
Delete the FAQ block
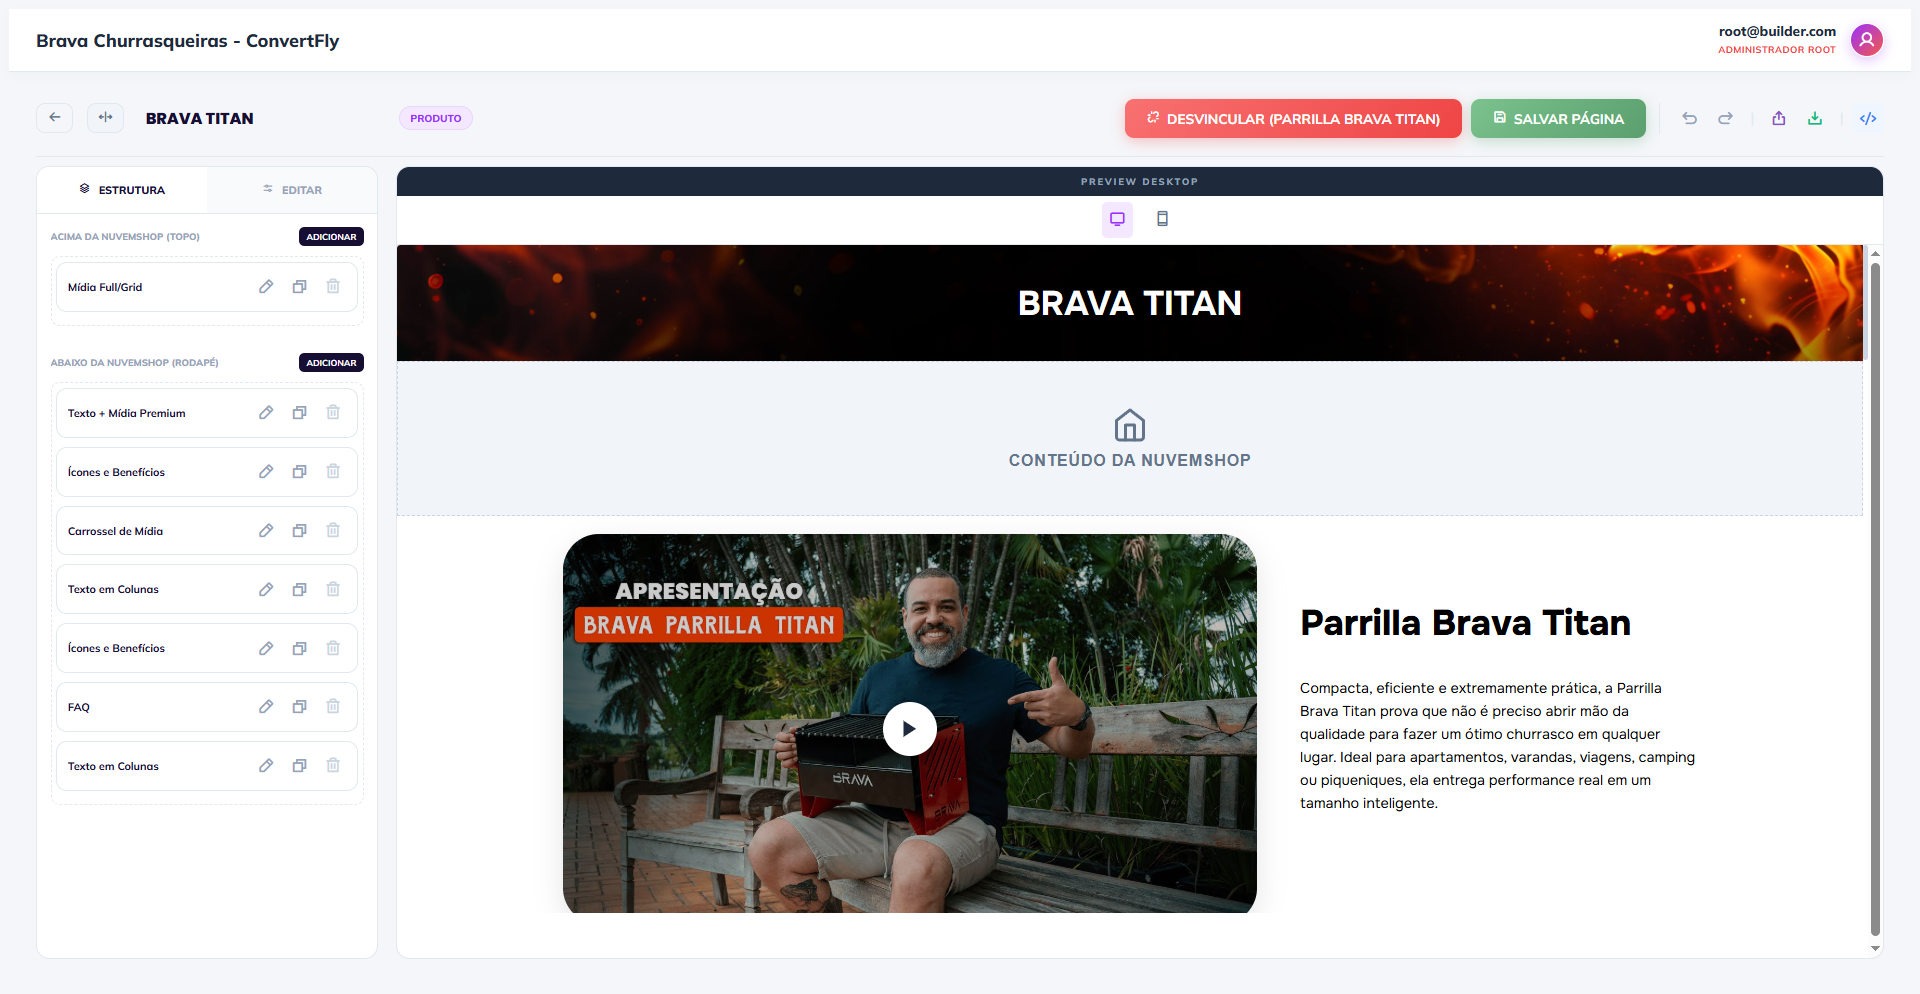333,707
